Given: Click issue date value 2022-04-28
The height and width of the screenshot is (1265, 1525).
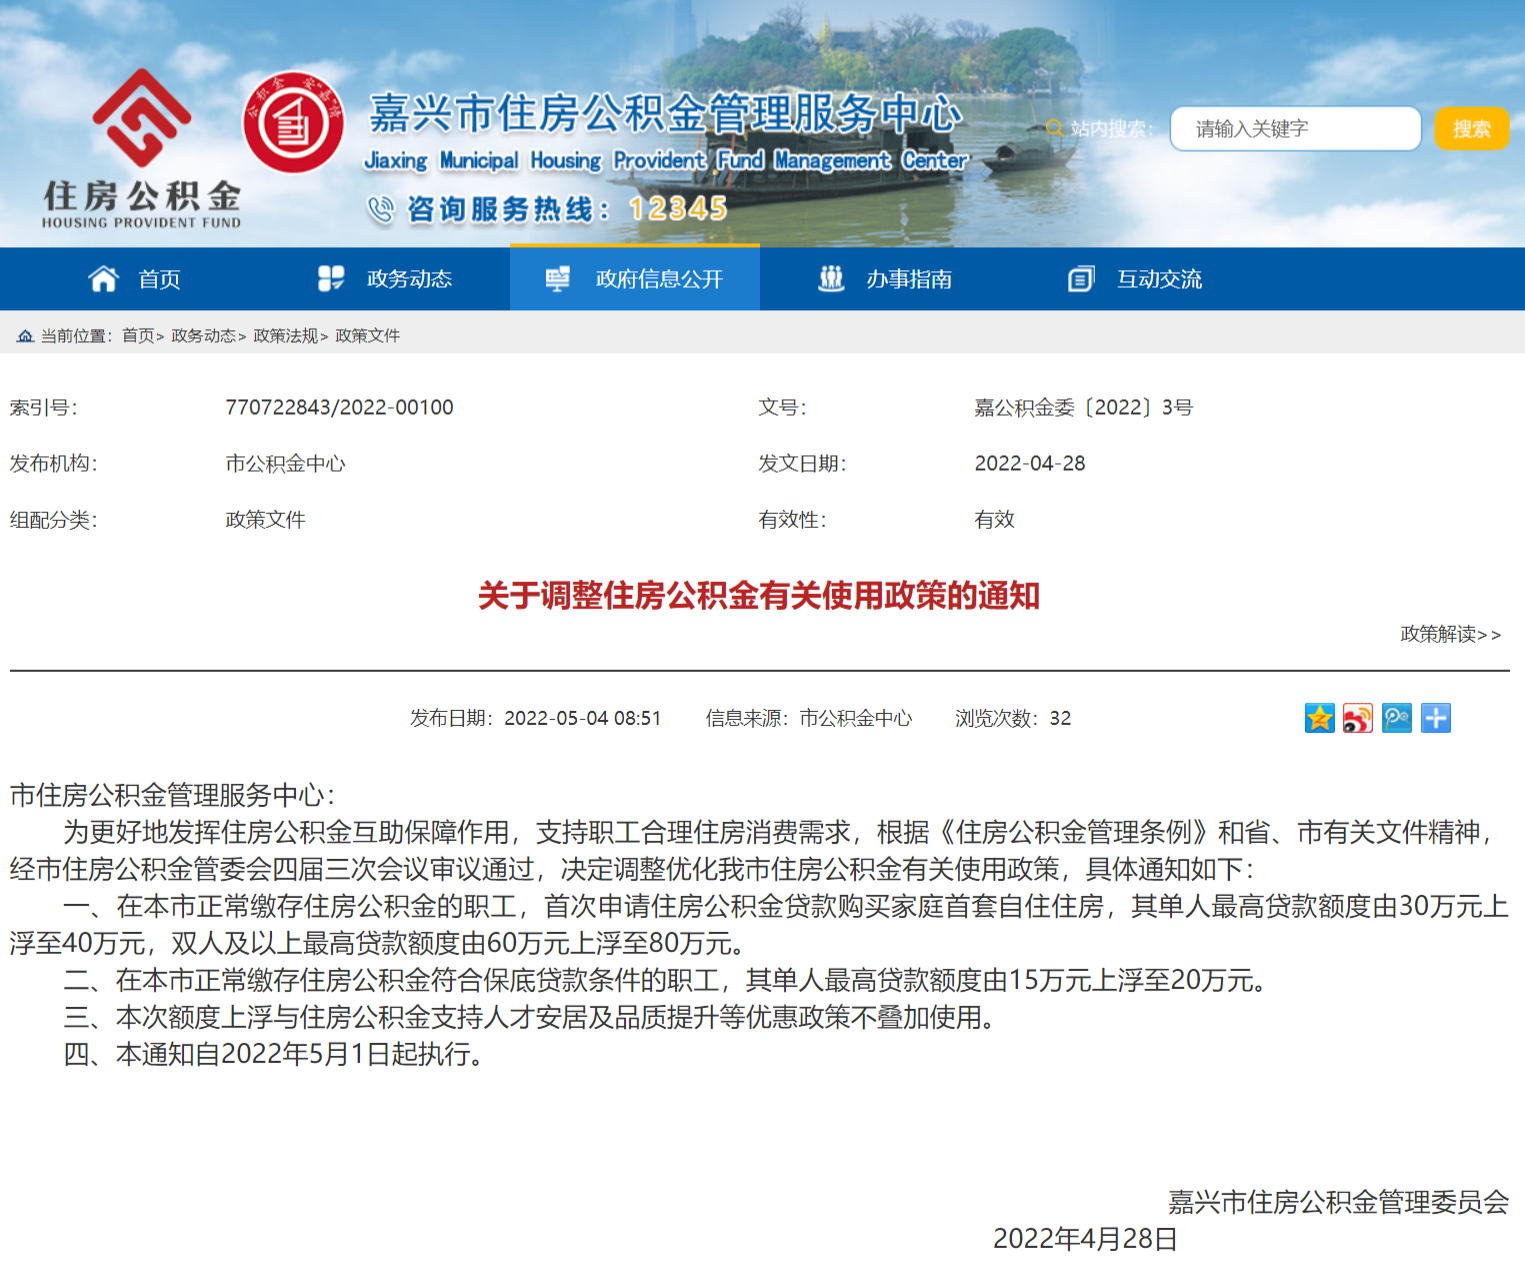Looking at the screenshot, I should pyautogui.click(x=1030, y=463).
